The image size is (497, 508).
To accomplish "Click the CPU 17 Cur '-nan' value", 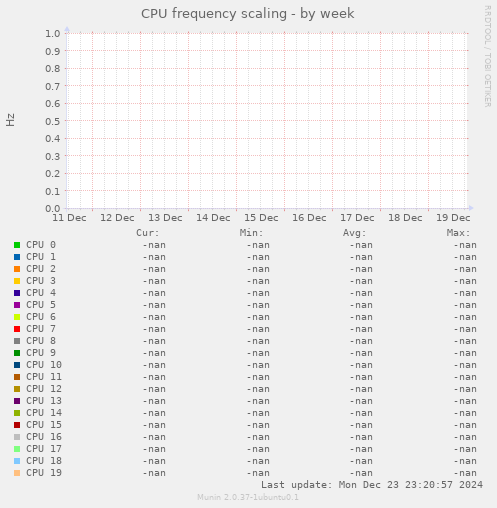I will [x=154, y=449].
